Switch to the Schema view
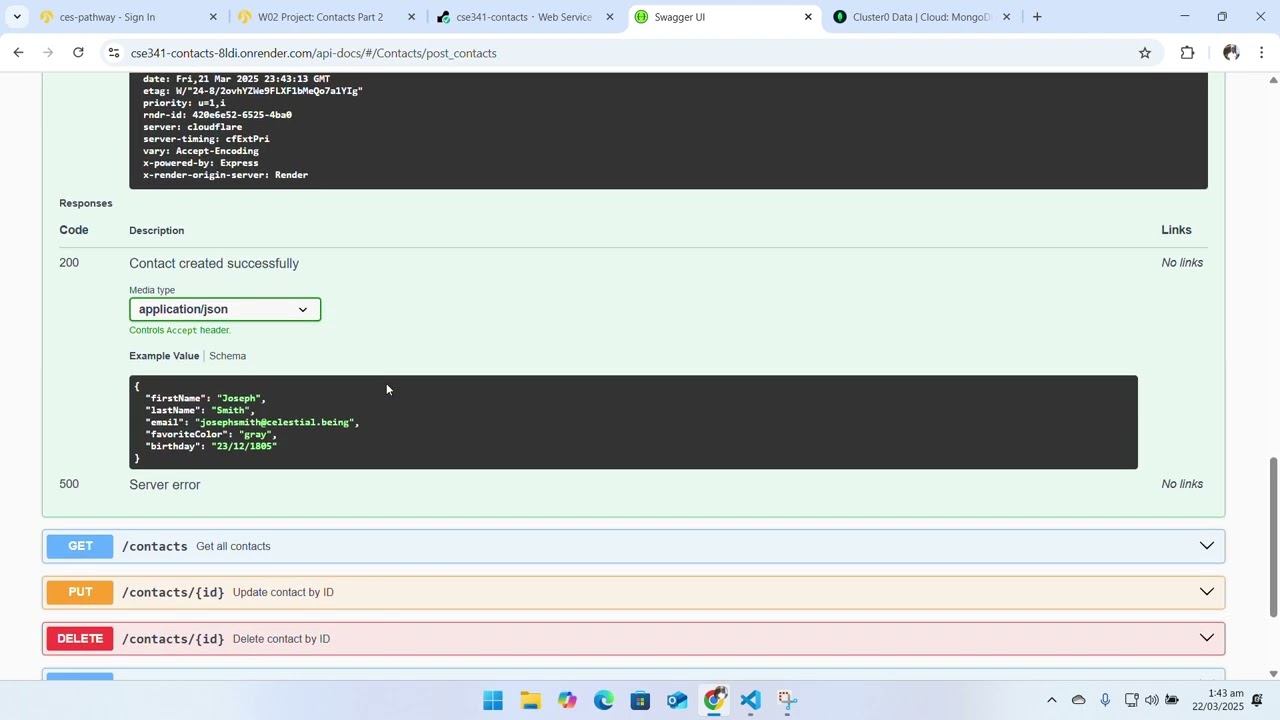This screenshot has height=720, width=1280. pos(227,356)
